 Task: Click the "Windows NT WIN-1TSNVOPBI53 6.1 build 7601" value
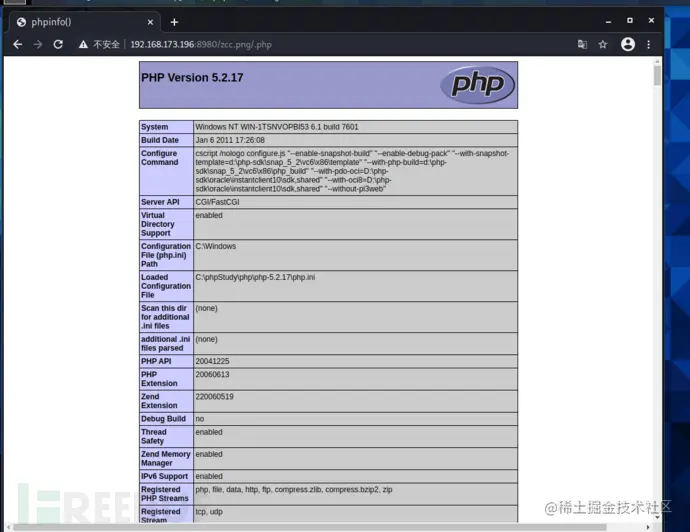[x=277, y=127]
